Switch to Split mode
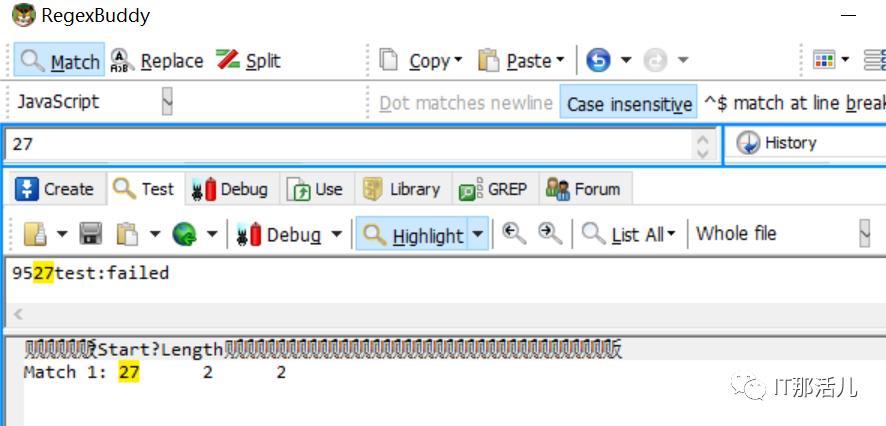Image resolution: width=886 pixels, height=426 pixels. (248, 60)
